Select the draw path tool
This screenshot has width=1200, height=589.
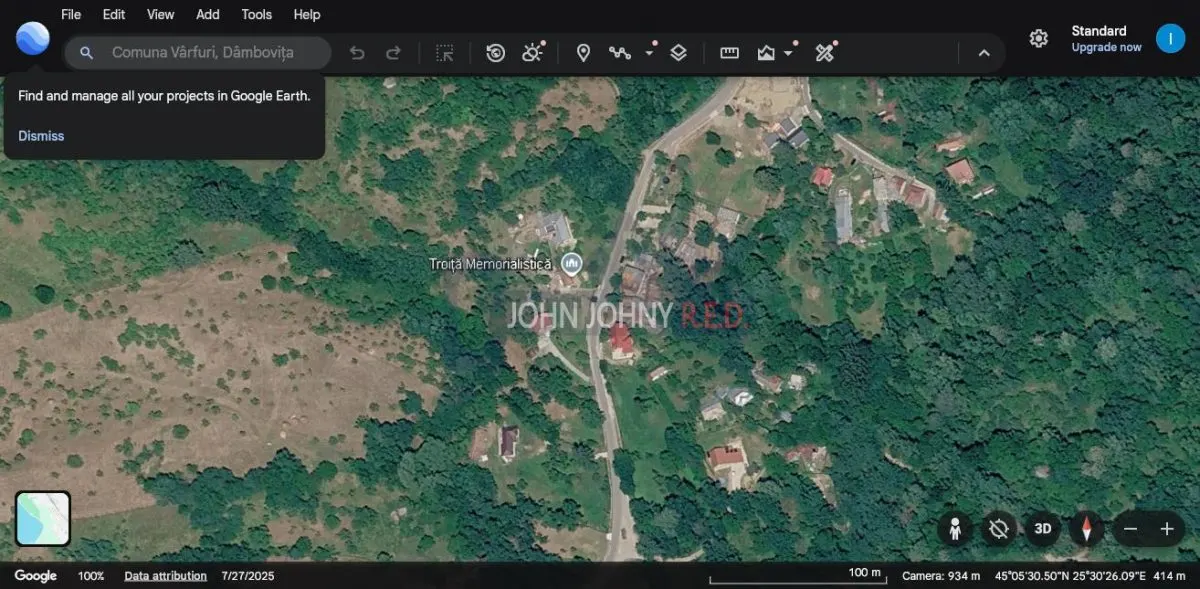(x=620, y=53)
